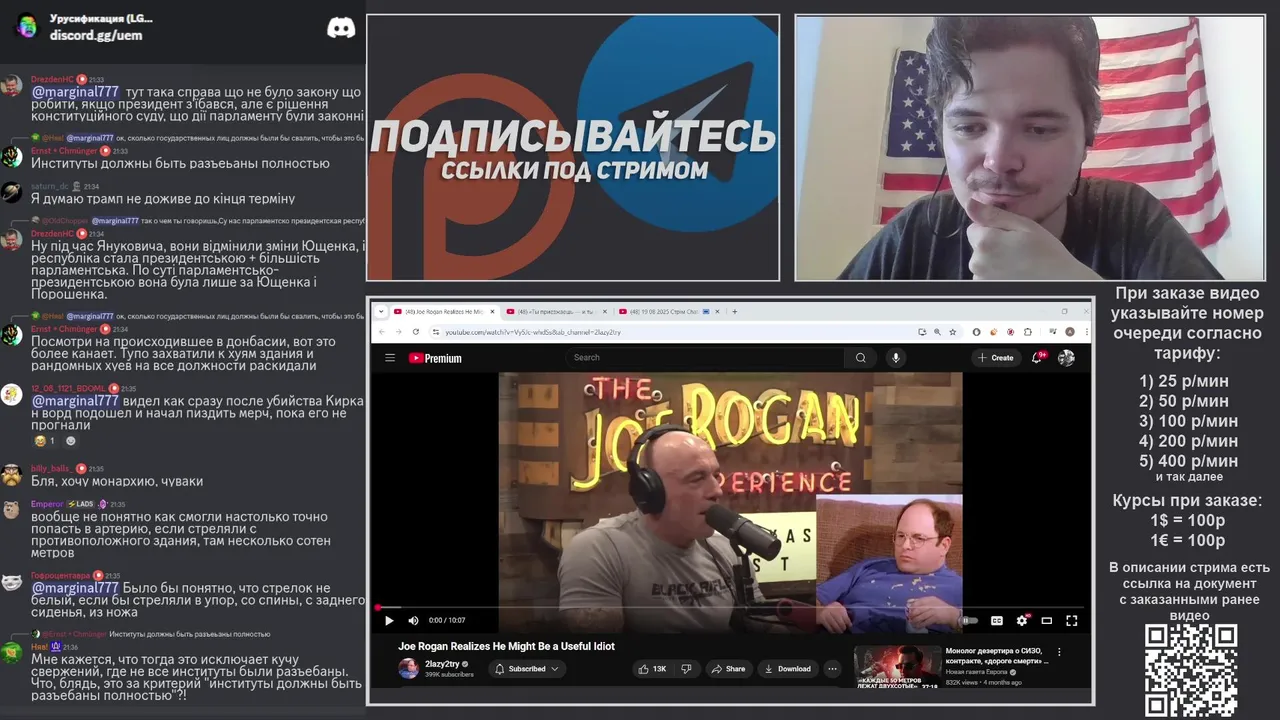Open the 2lazy2try channel name link
Image resolution: width=1280 pixels, height=720 pixels.
tap(442, 664)
